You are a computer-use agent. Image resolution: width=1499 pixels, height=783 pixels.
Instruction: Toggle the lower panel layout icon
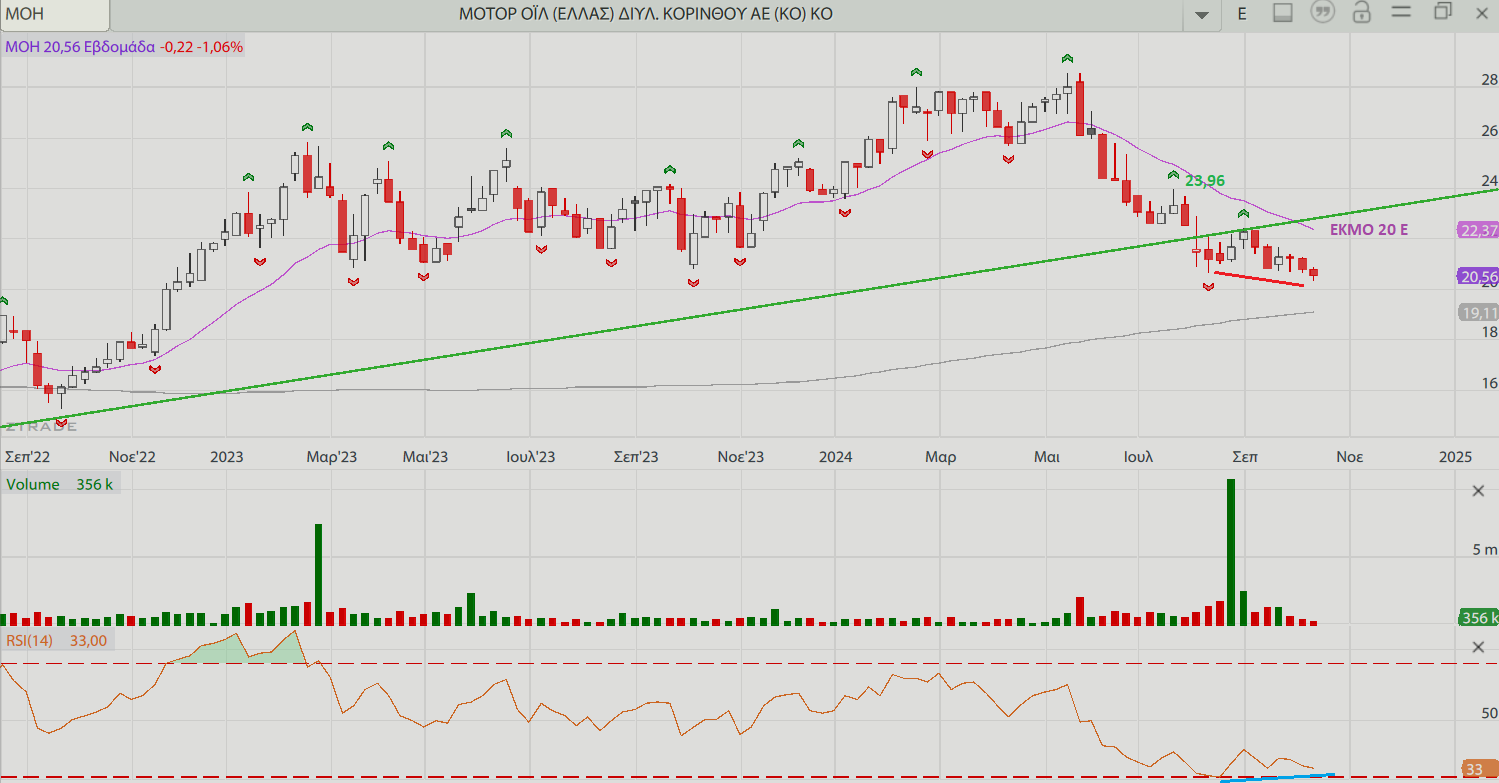pyautogui.click(x=1283, y=13)
